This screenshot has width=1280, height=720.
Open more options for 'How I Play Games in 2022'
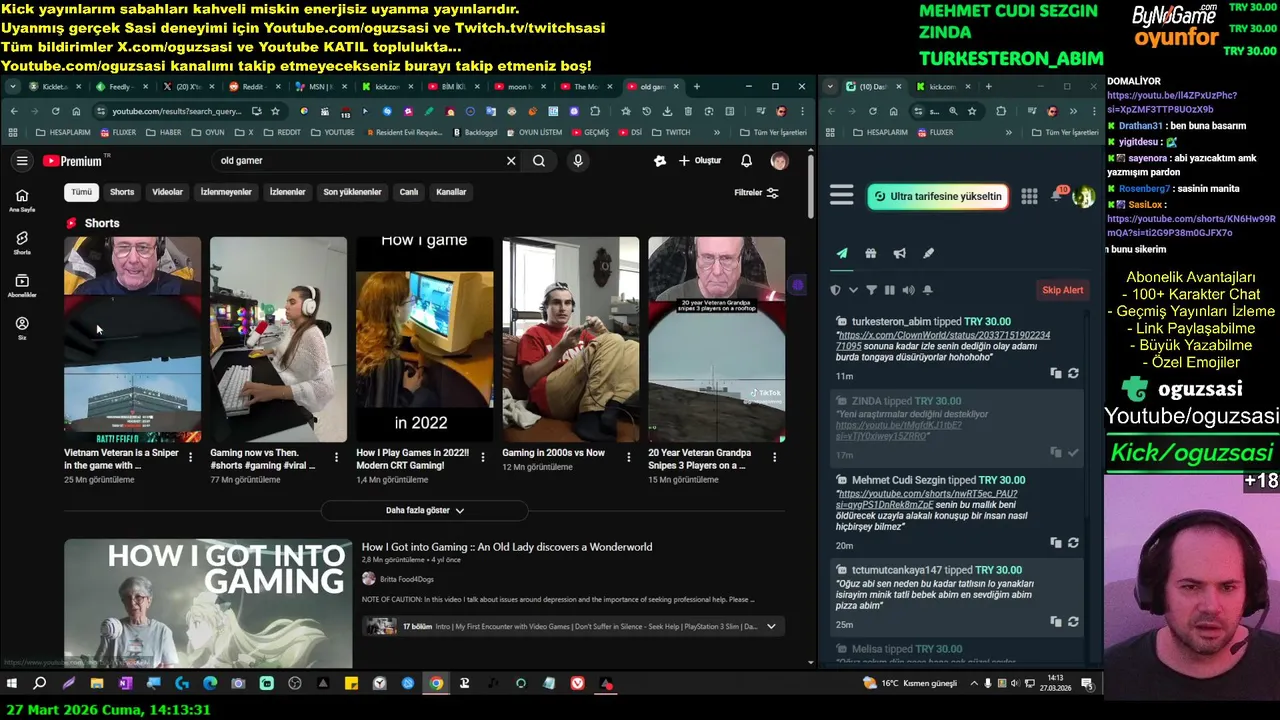[x=482, y=457]
